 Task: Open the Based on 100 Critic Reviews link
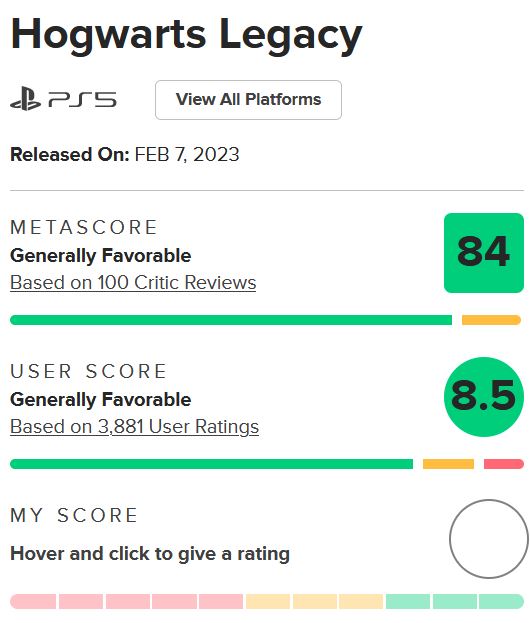pos(133,283)
